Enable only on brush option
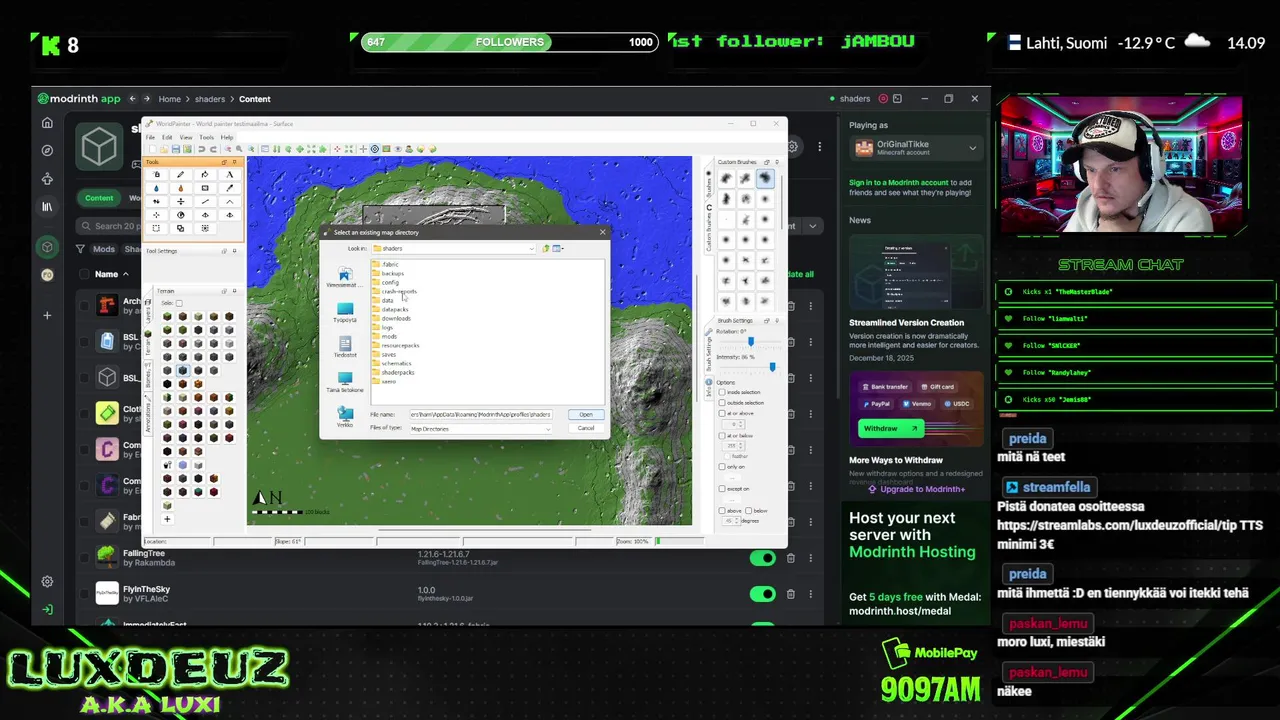Image resolution: width=1280 pixels, height=720 pixels. click(x=722, y=467)
